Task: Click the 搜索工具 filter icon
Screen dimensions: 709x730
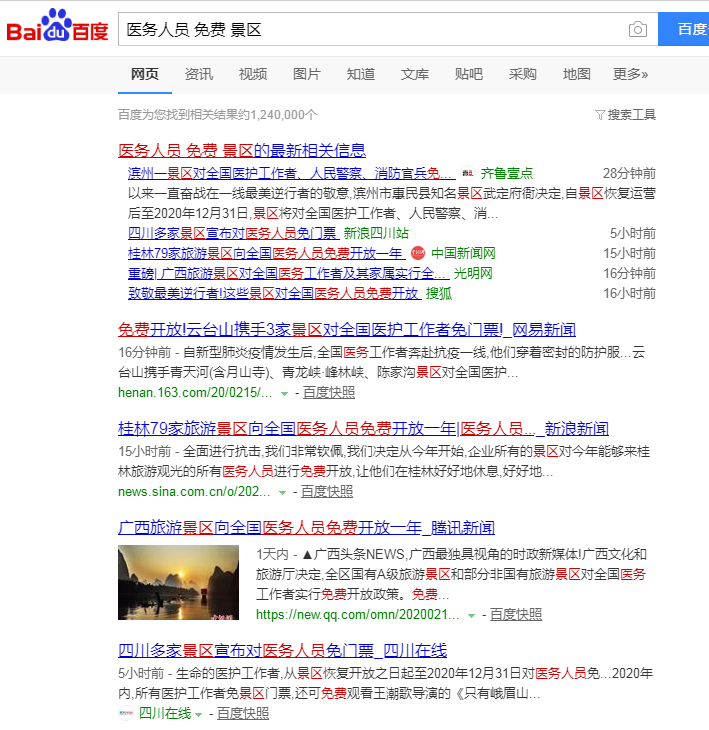Action: (600, 115)
